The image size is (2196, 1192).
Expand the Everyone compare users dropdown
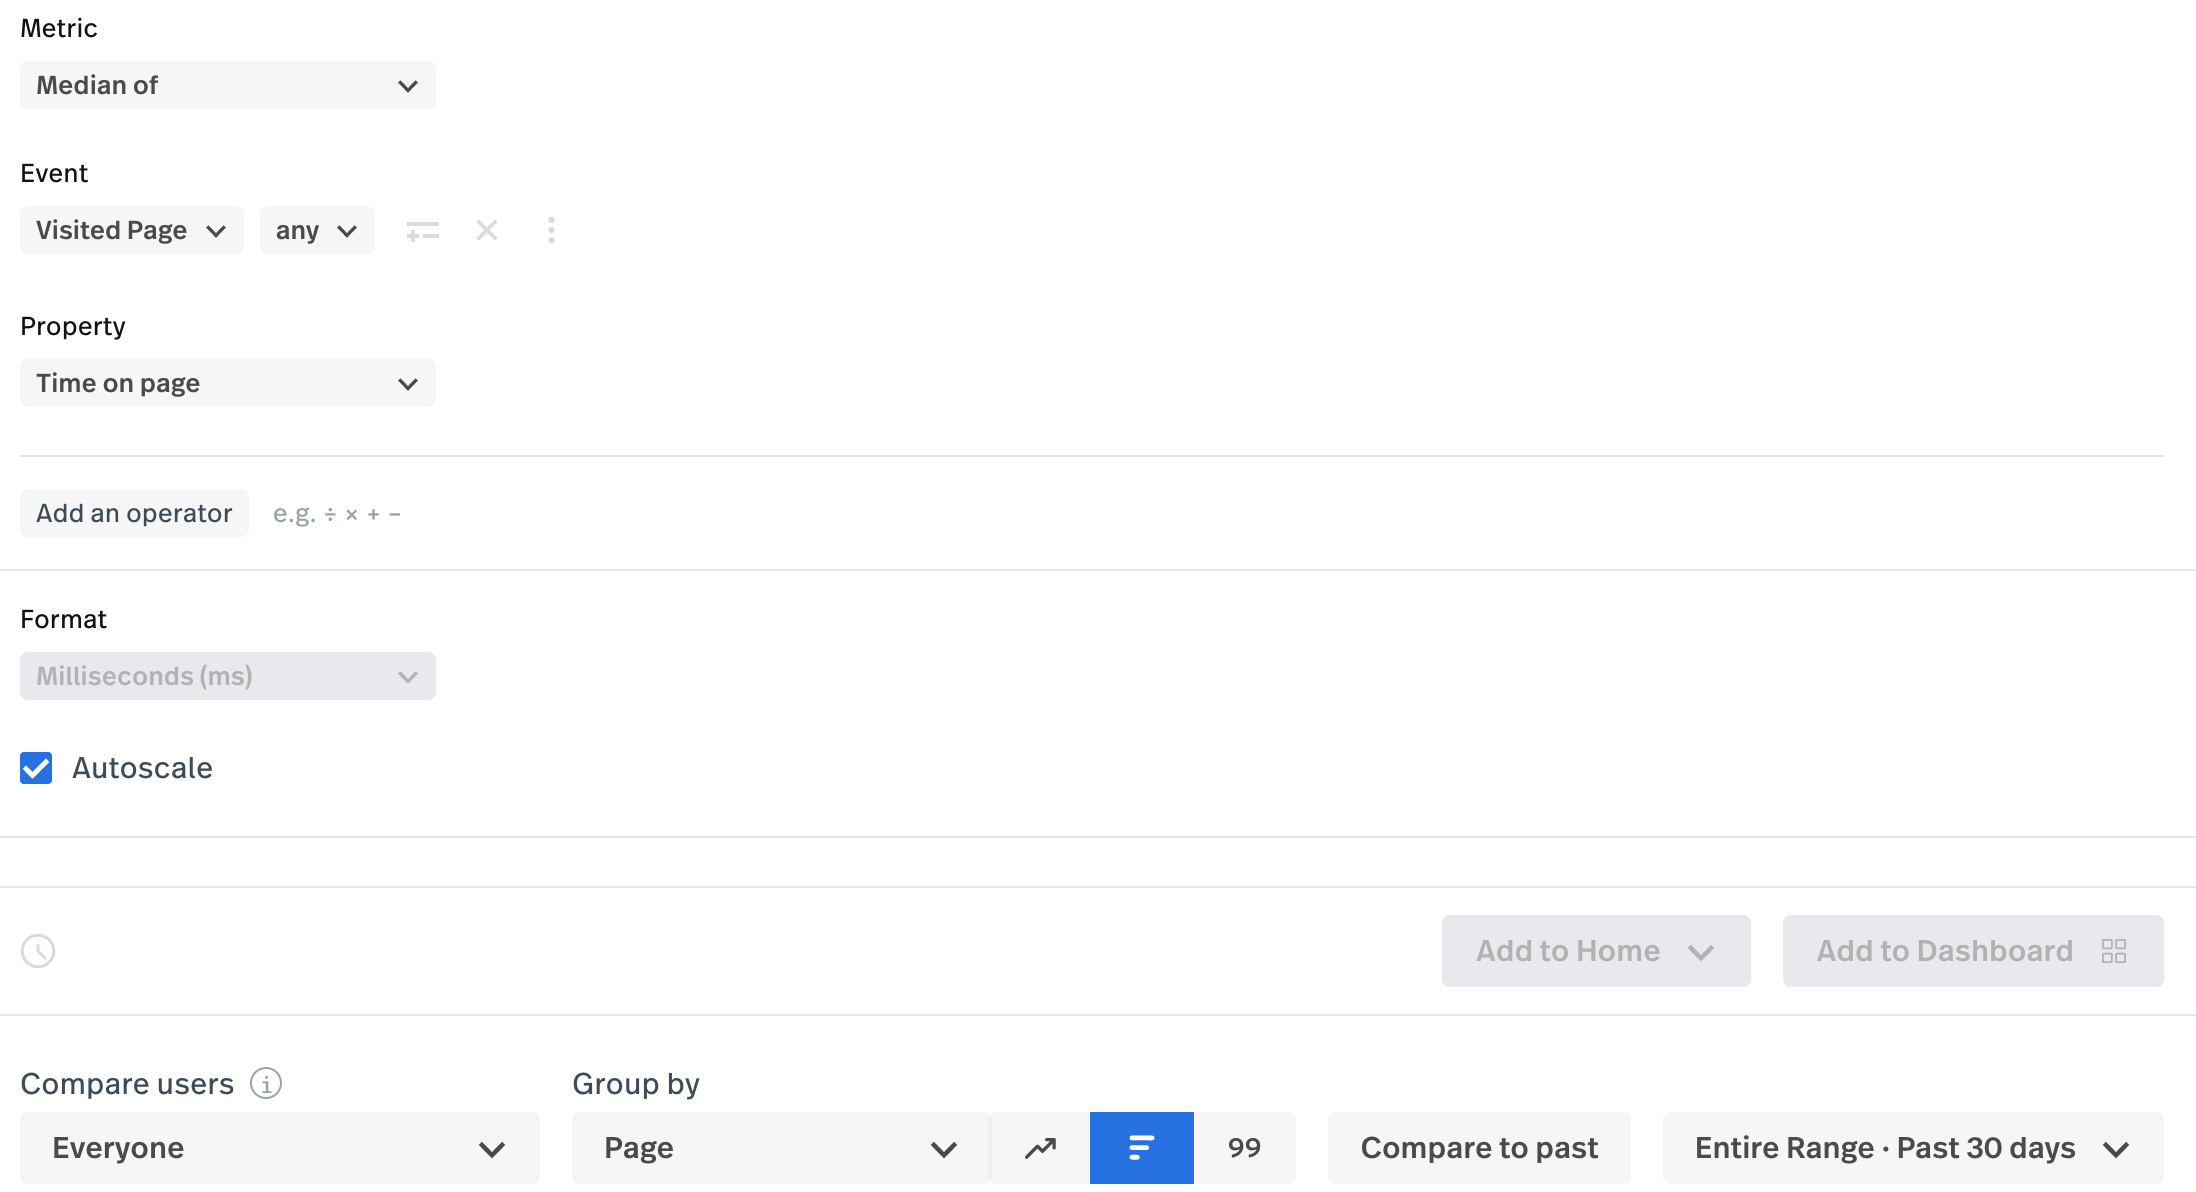tap(279, 1148)
